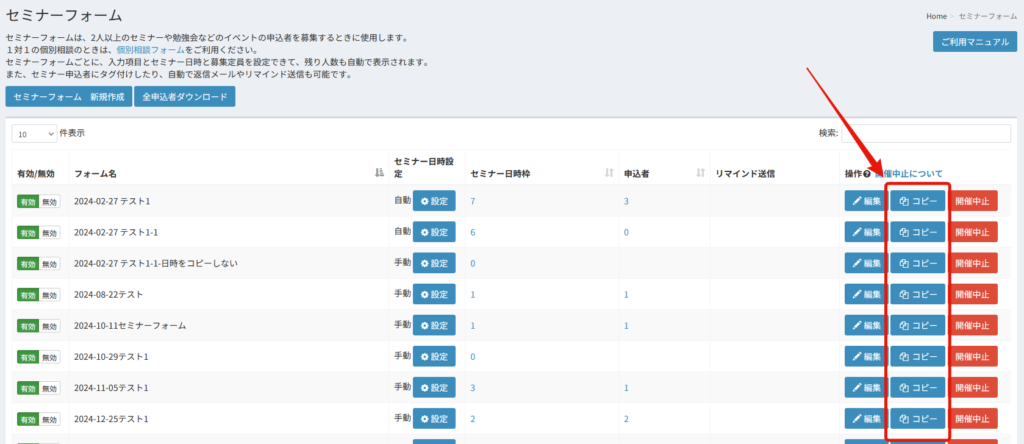The height and width of the screenshot is (444, 1024).
Task: Open gear 設定 for 2024-02-27 テスト1-1
Action: click(x=434, y=232)
